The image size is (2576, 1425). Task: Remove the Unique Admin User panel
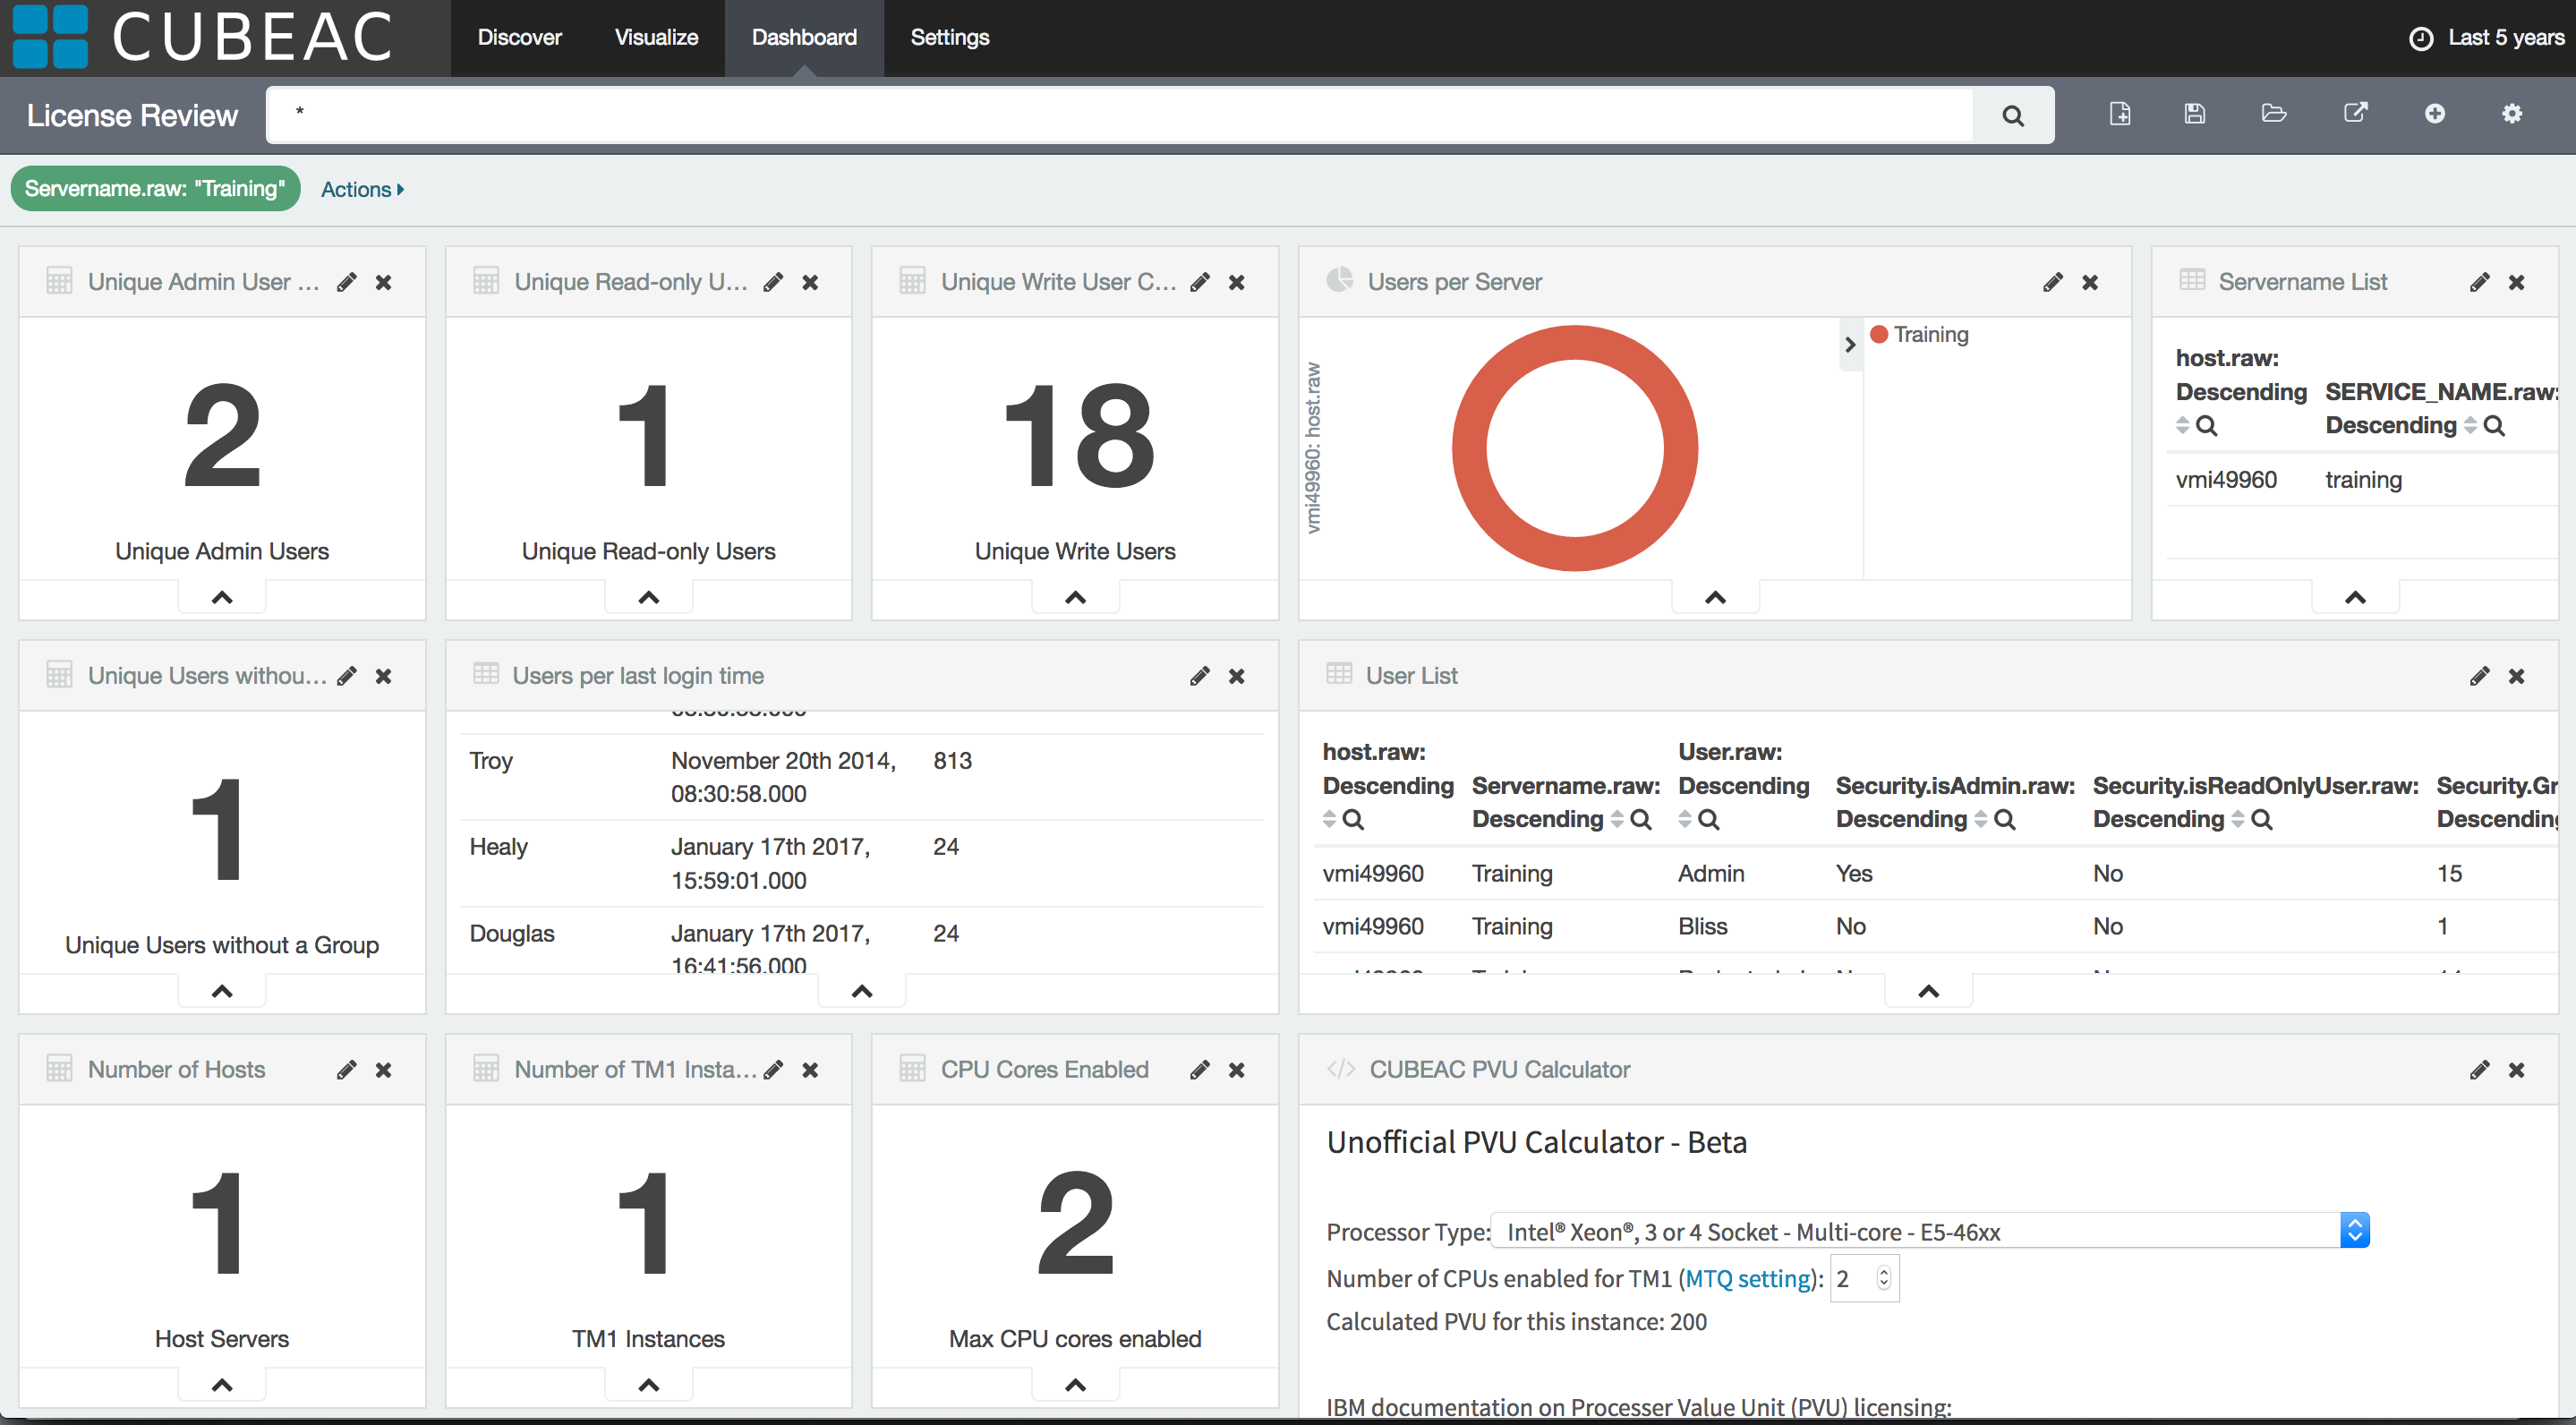[x=383, y=282]
